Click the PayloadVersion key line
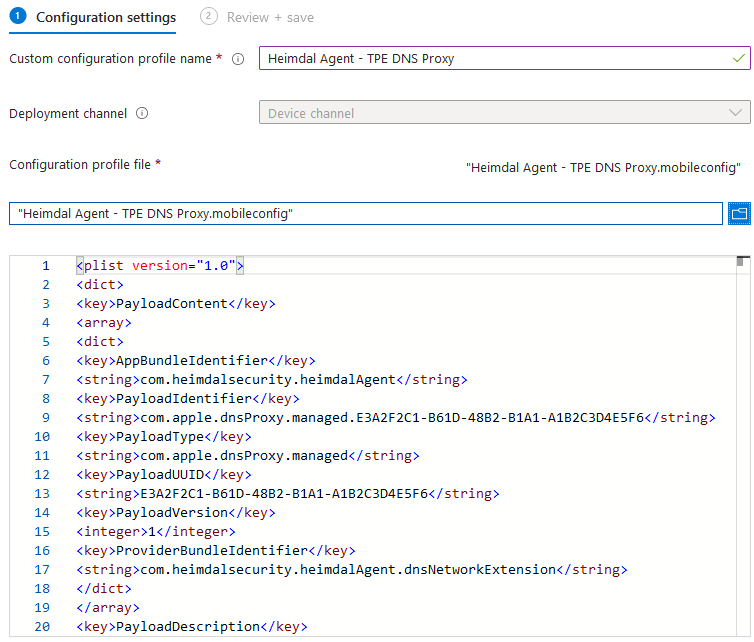Screen dimensions: 754x642 [176, 513]
